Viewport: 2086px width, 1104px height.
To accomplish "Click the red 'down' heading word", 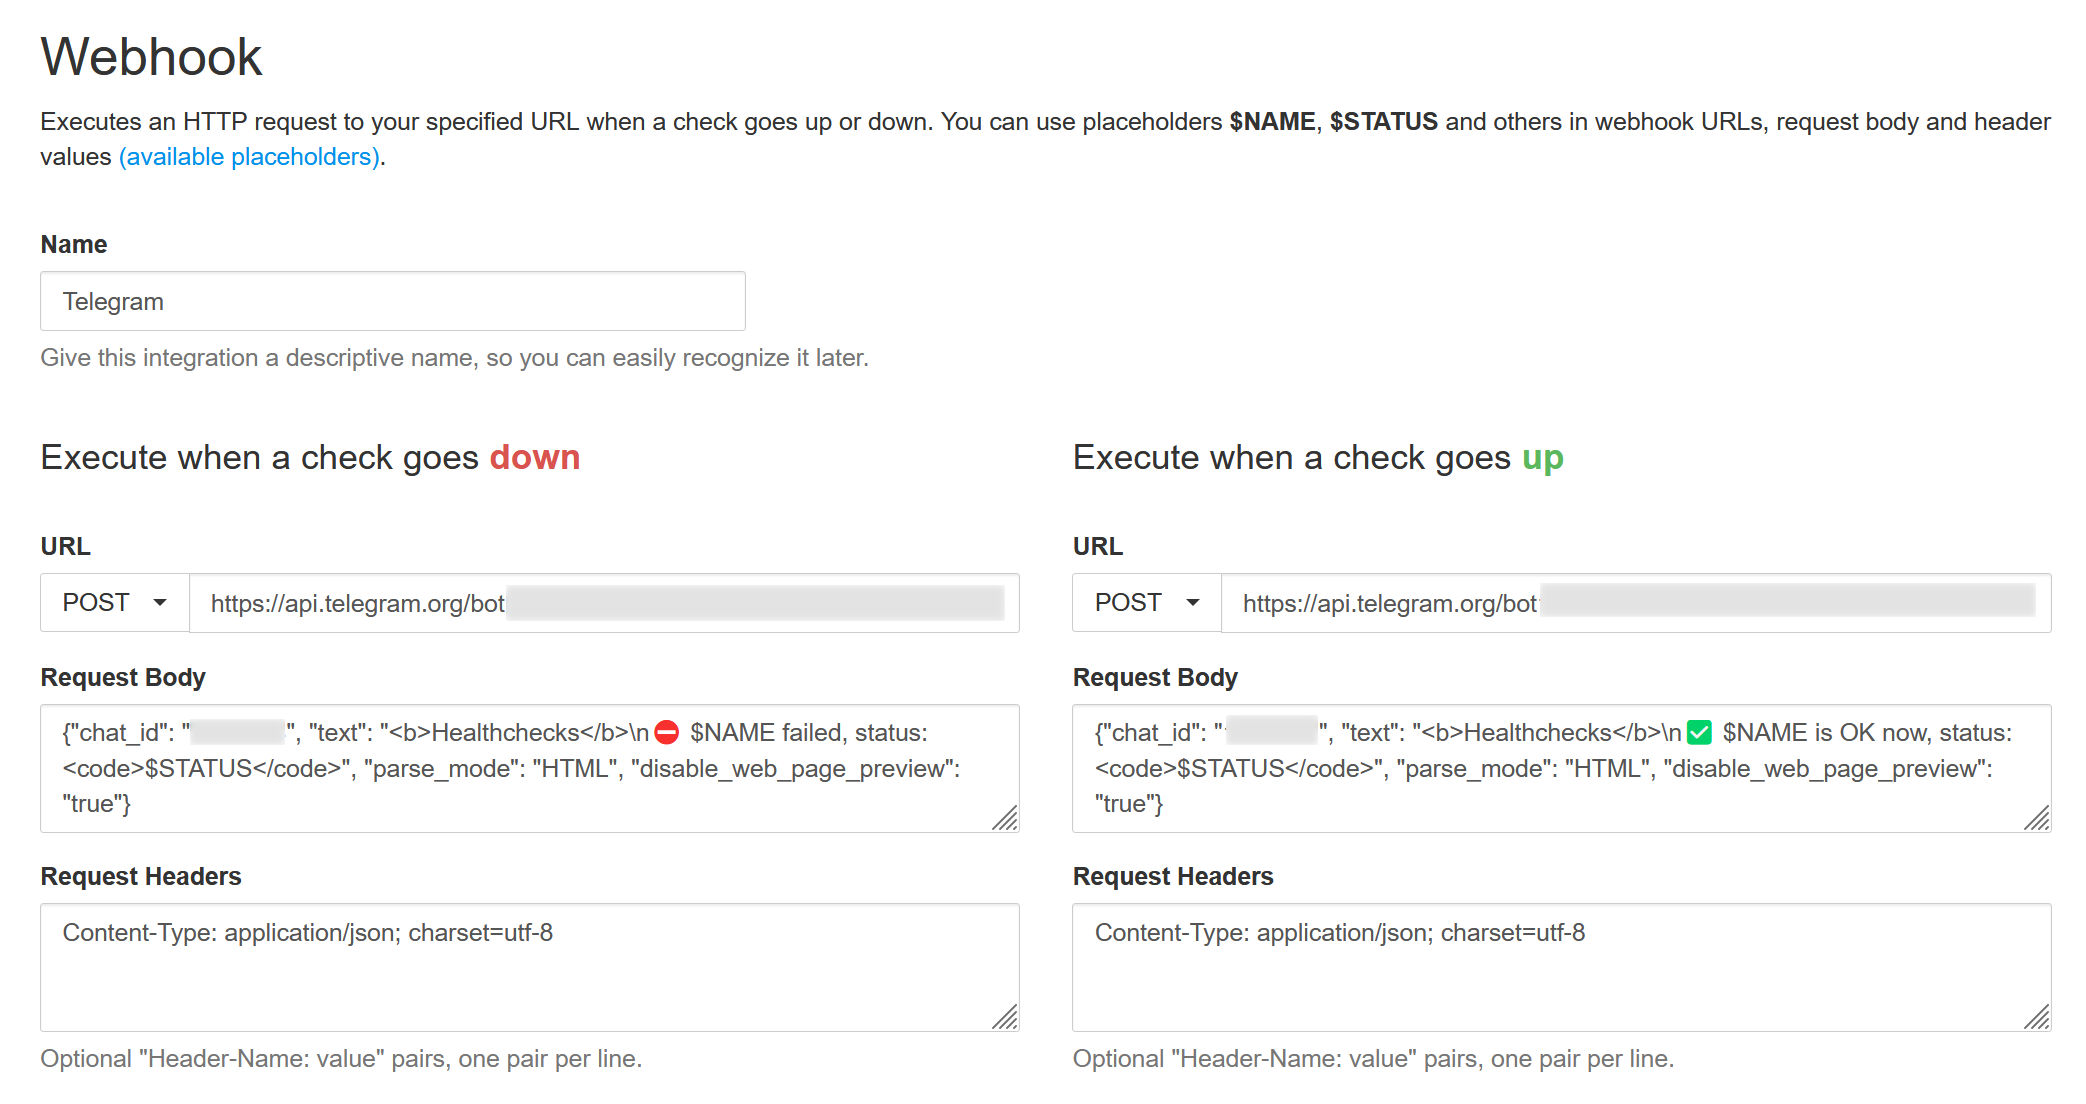I will point(534,457).
